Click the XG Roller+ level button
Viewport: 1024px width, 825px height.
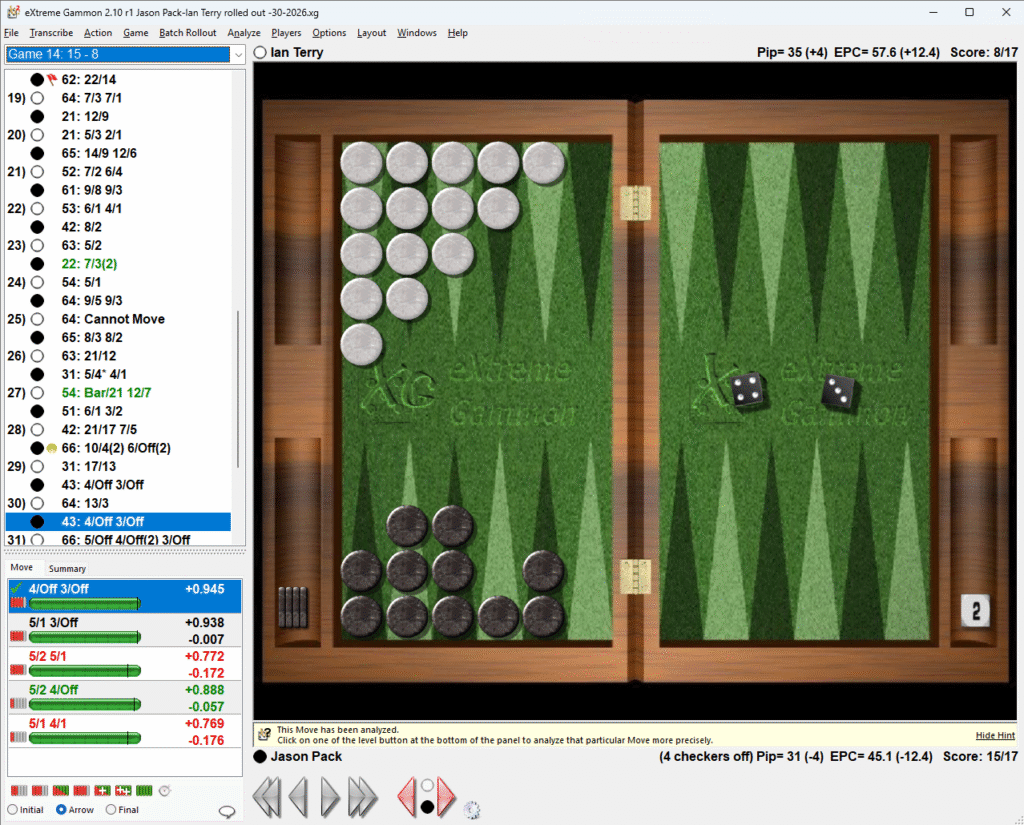point(103,791)
